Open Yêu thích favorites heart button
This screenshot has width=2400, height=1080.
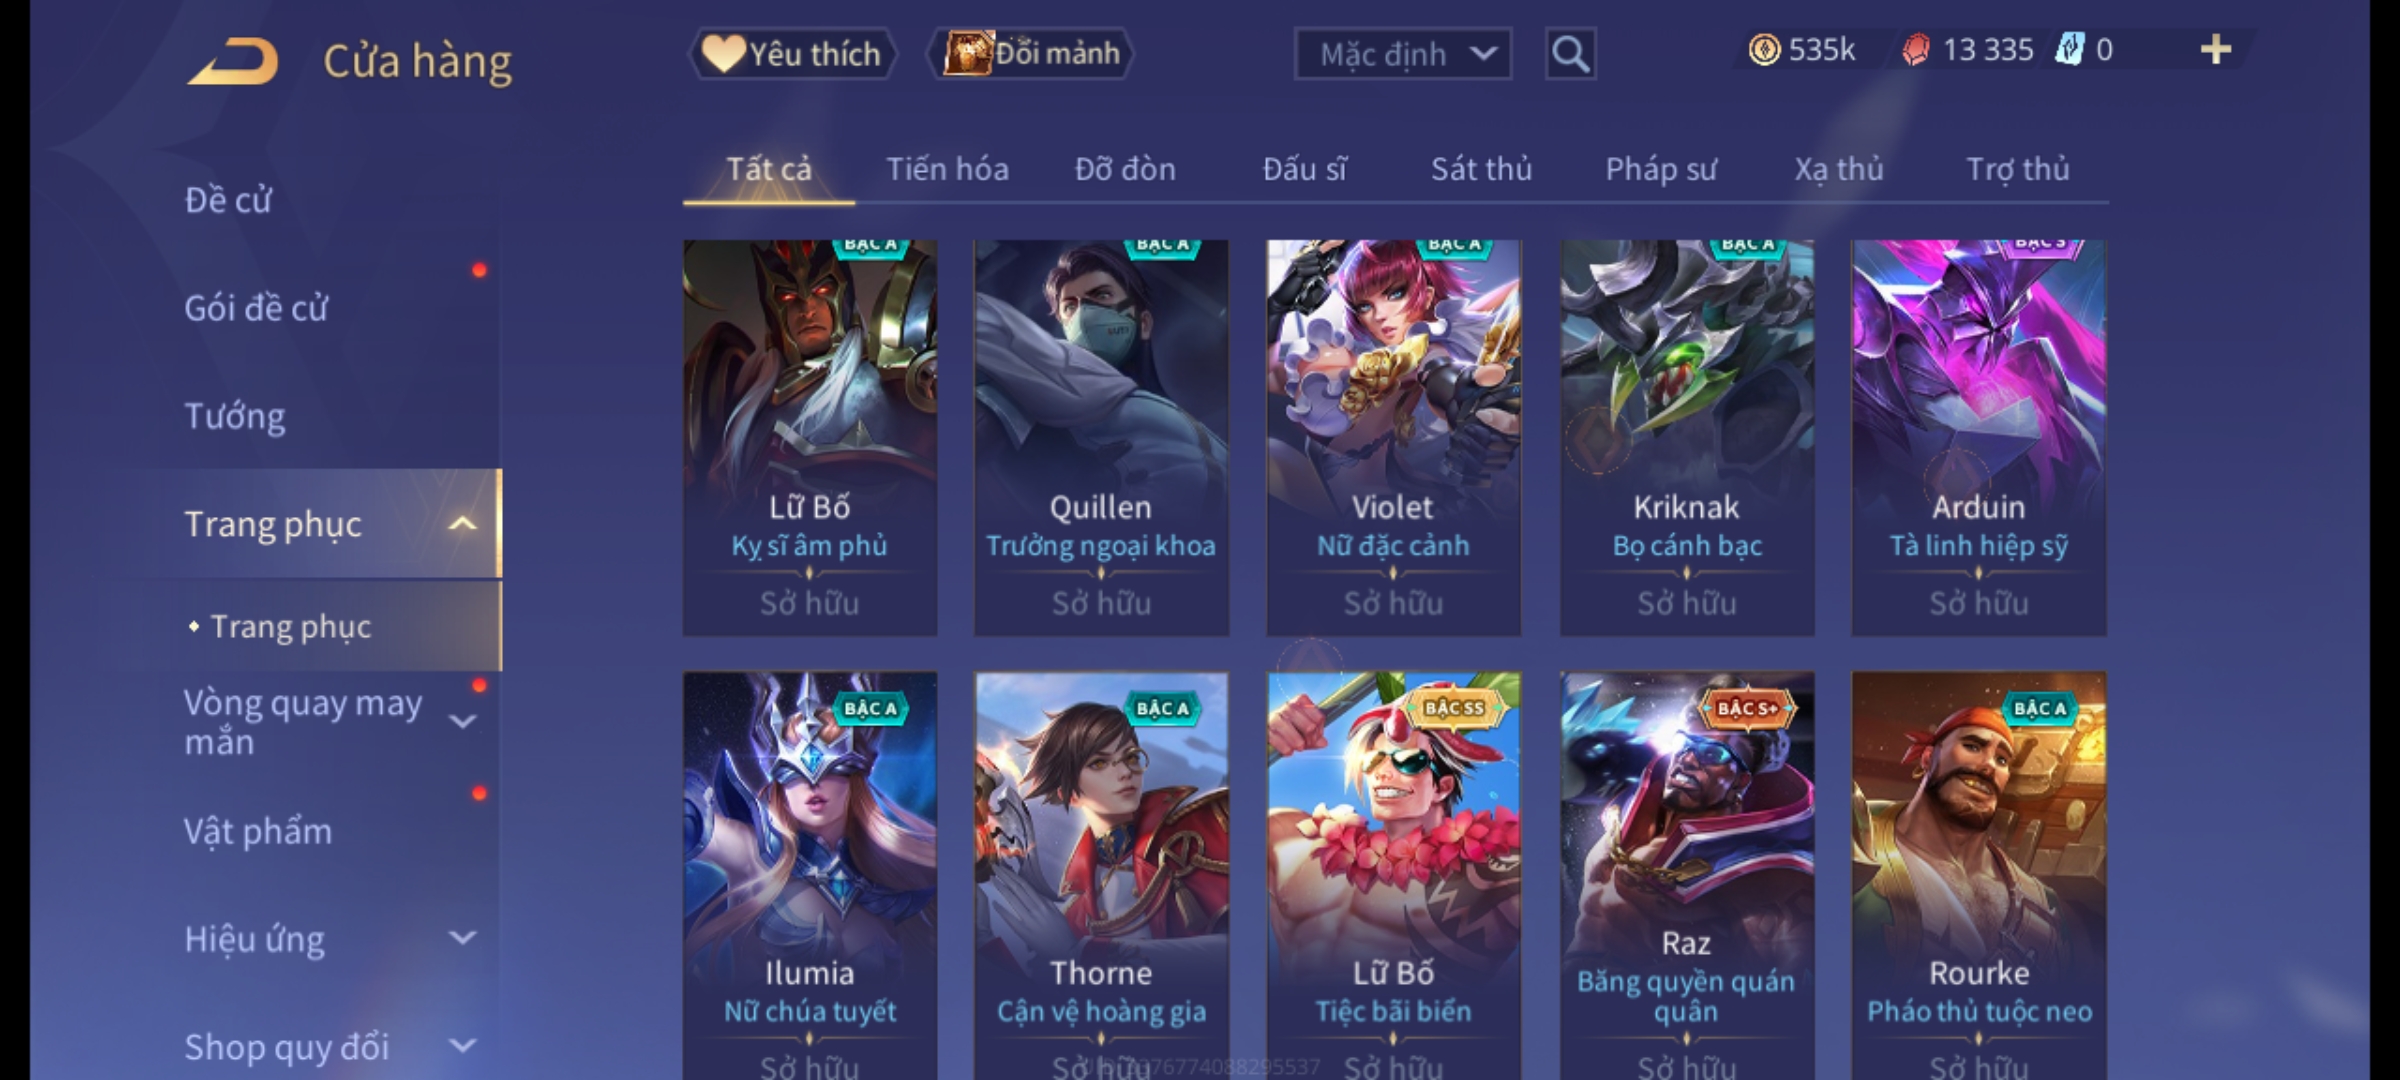(x=792, y=54)
